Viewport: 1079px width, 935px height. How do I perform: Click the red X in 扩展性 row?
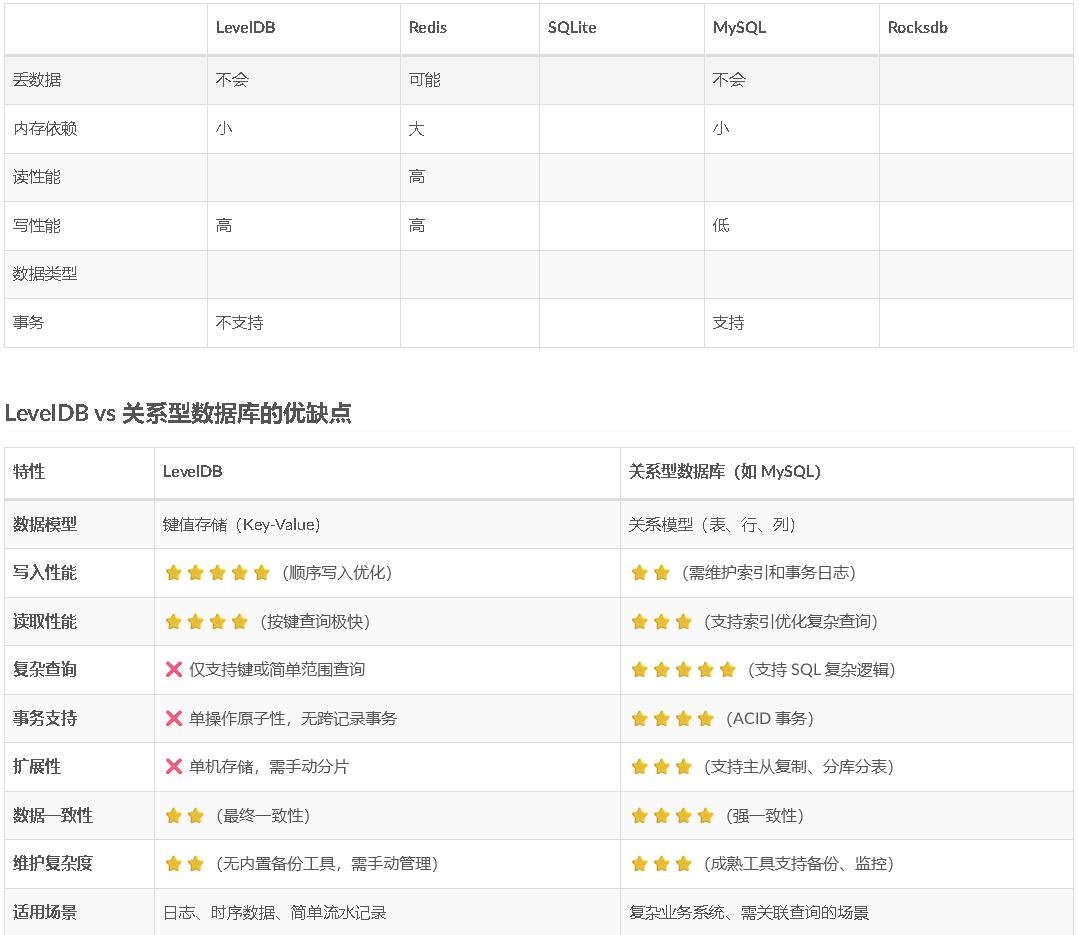(x=173, y=766)
